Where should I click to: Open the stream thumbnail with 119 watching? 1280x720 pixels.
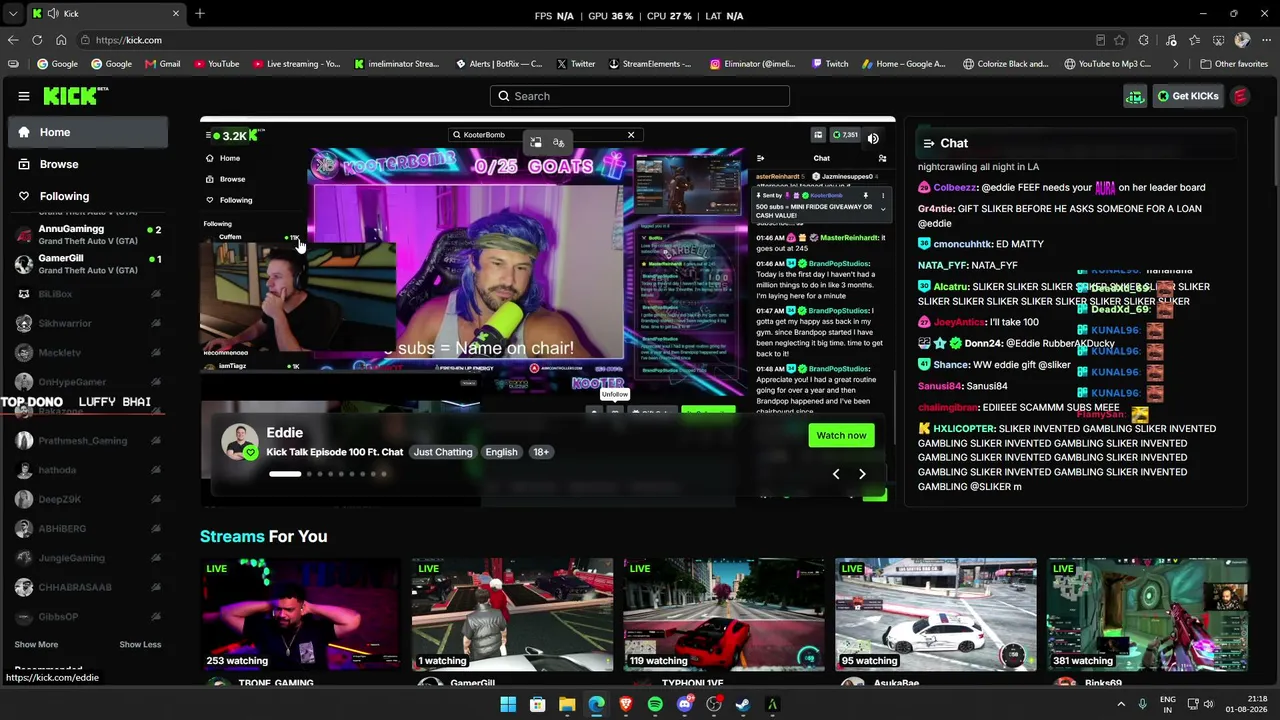coord(724,614)
